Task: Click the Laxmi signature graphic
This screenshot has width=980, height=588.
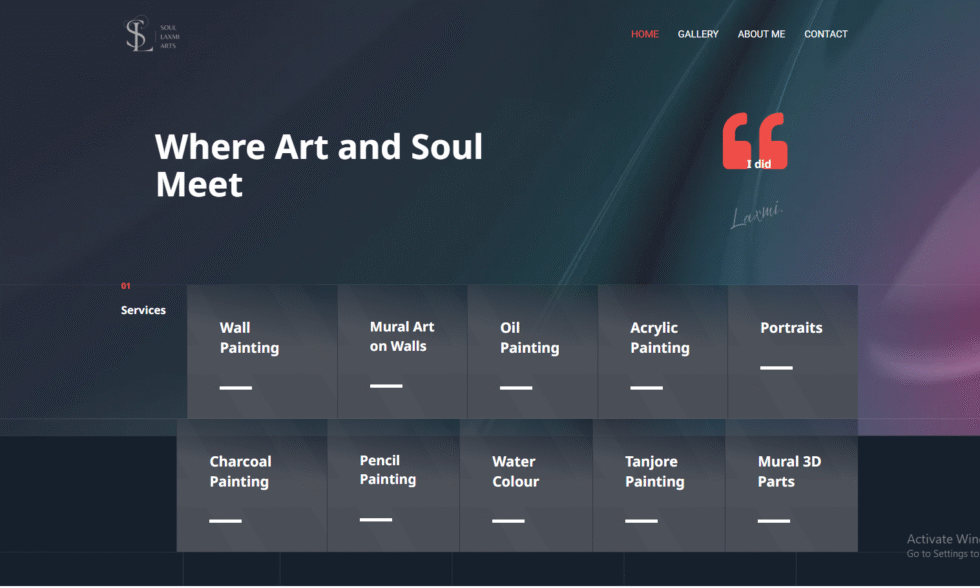Action: coord(756,215)
